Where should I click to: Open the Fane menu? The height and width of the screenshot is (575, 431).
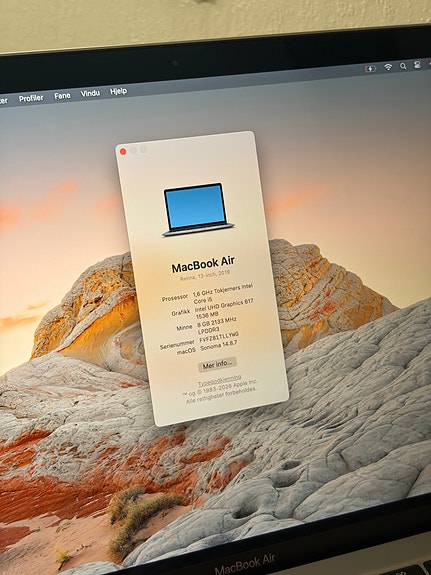(62, 96)
